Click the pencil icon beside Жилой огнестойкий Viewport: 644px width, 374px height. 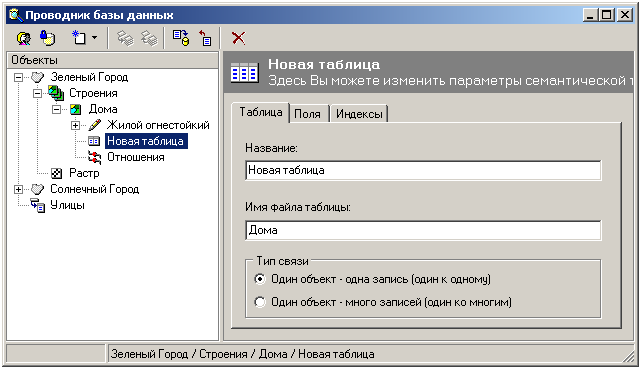point(94,125)
